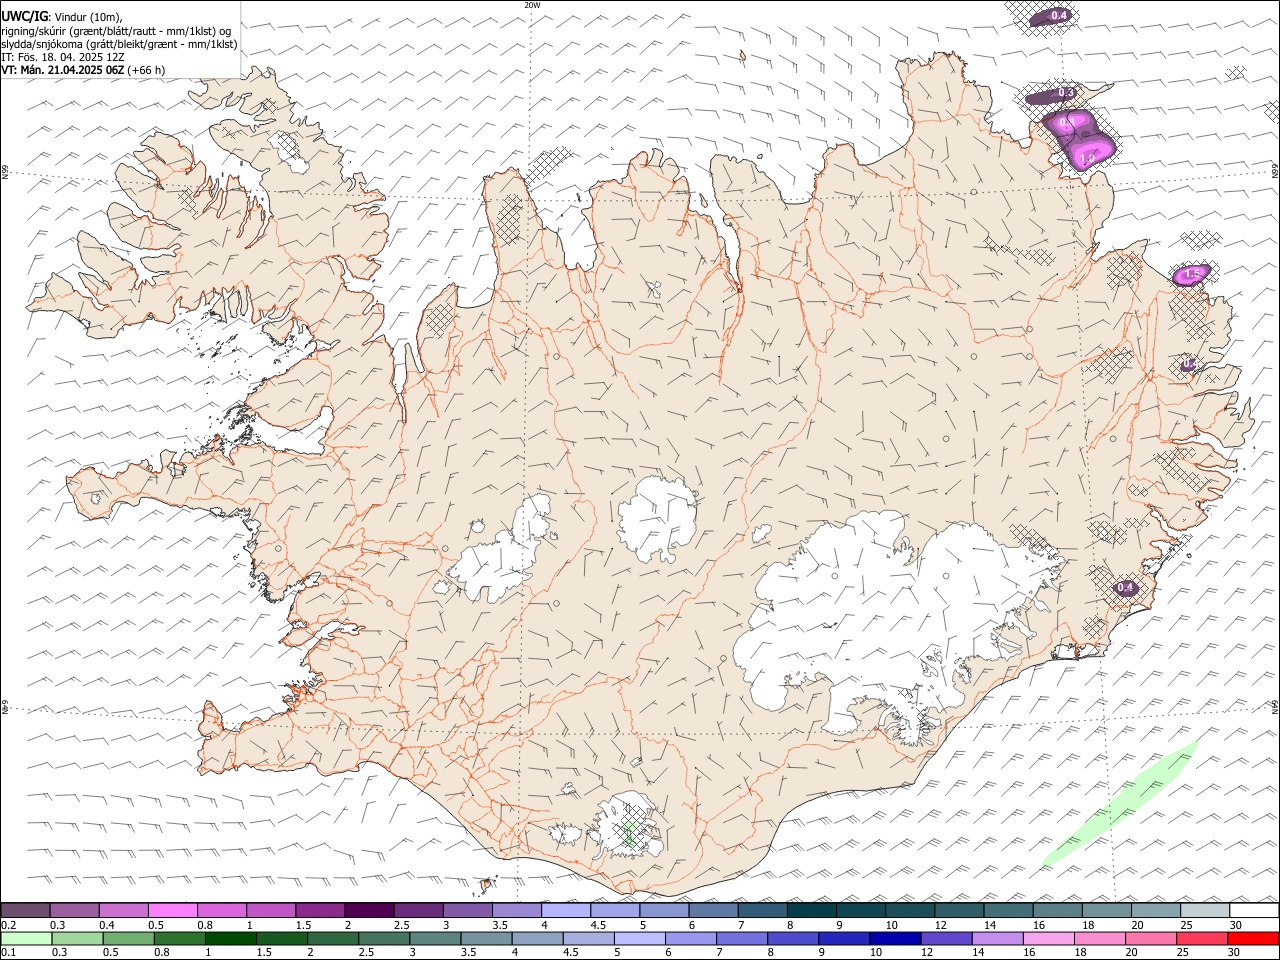Click lower scale swatch between 2 and 2.5
The width and height of the screenshot is (1280, 960).
point(333,938)
